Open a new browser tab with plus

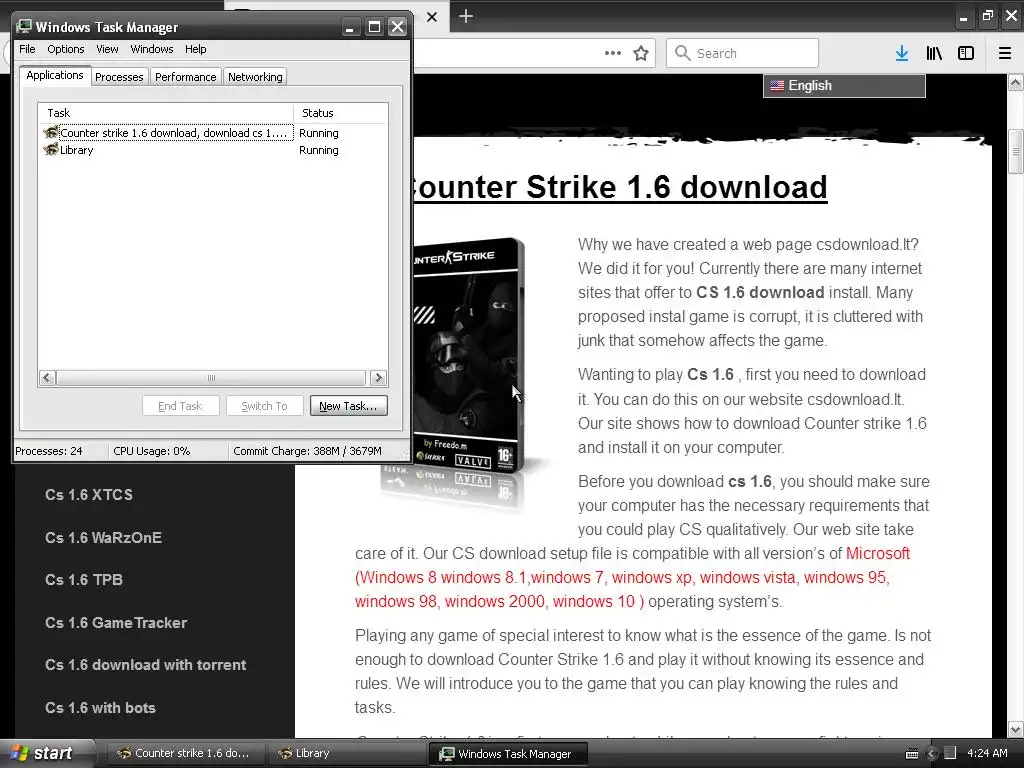click(466, 16)
